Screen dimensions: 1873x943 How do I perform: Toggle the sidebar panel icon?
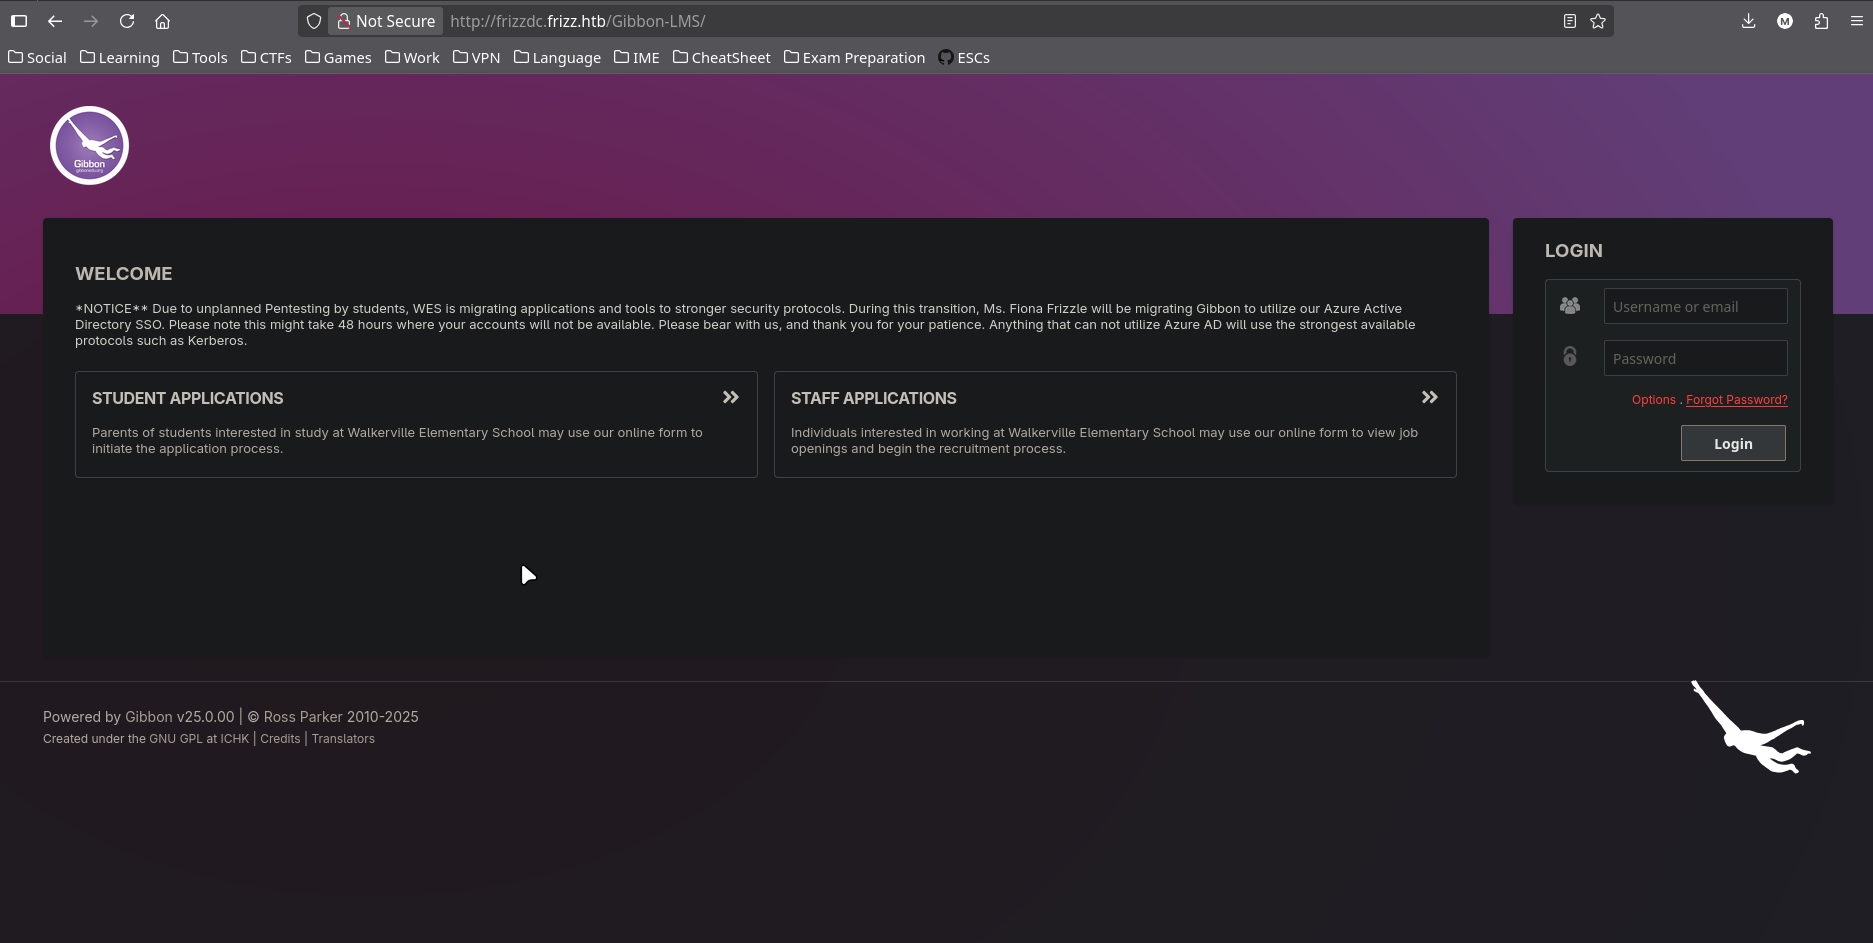[x=19, y=21]
